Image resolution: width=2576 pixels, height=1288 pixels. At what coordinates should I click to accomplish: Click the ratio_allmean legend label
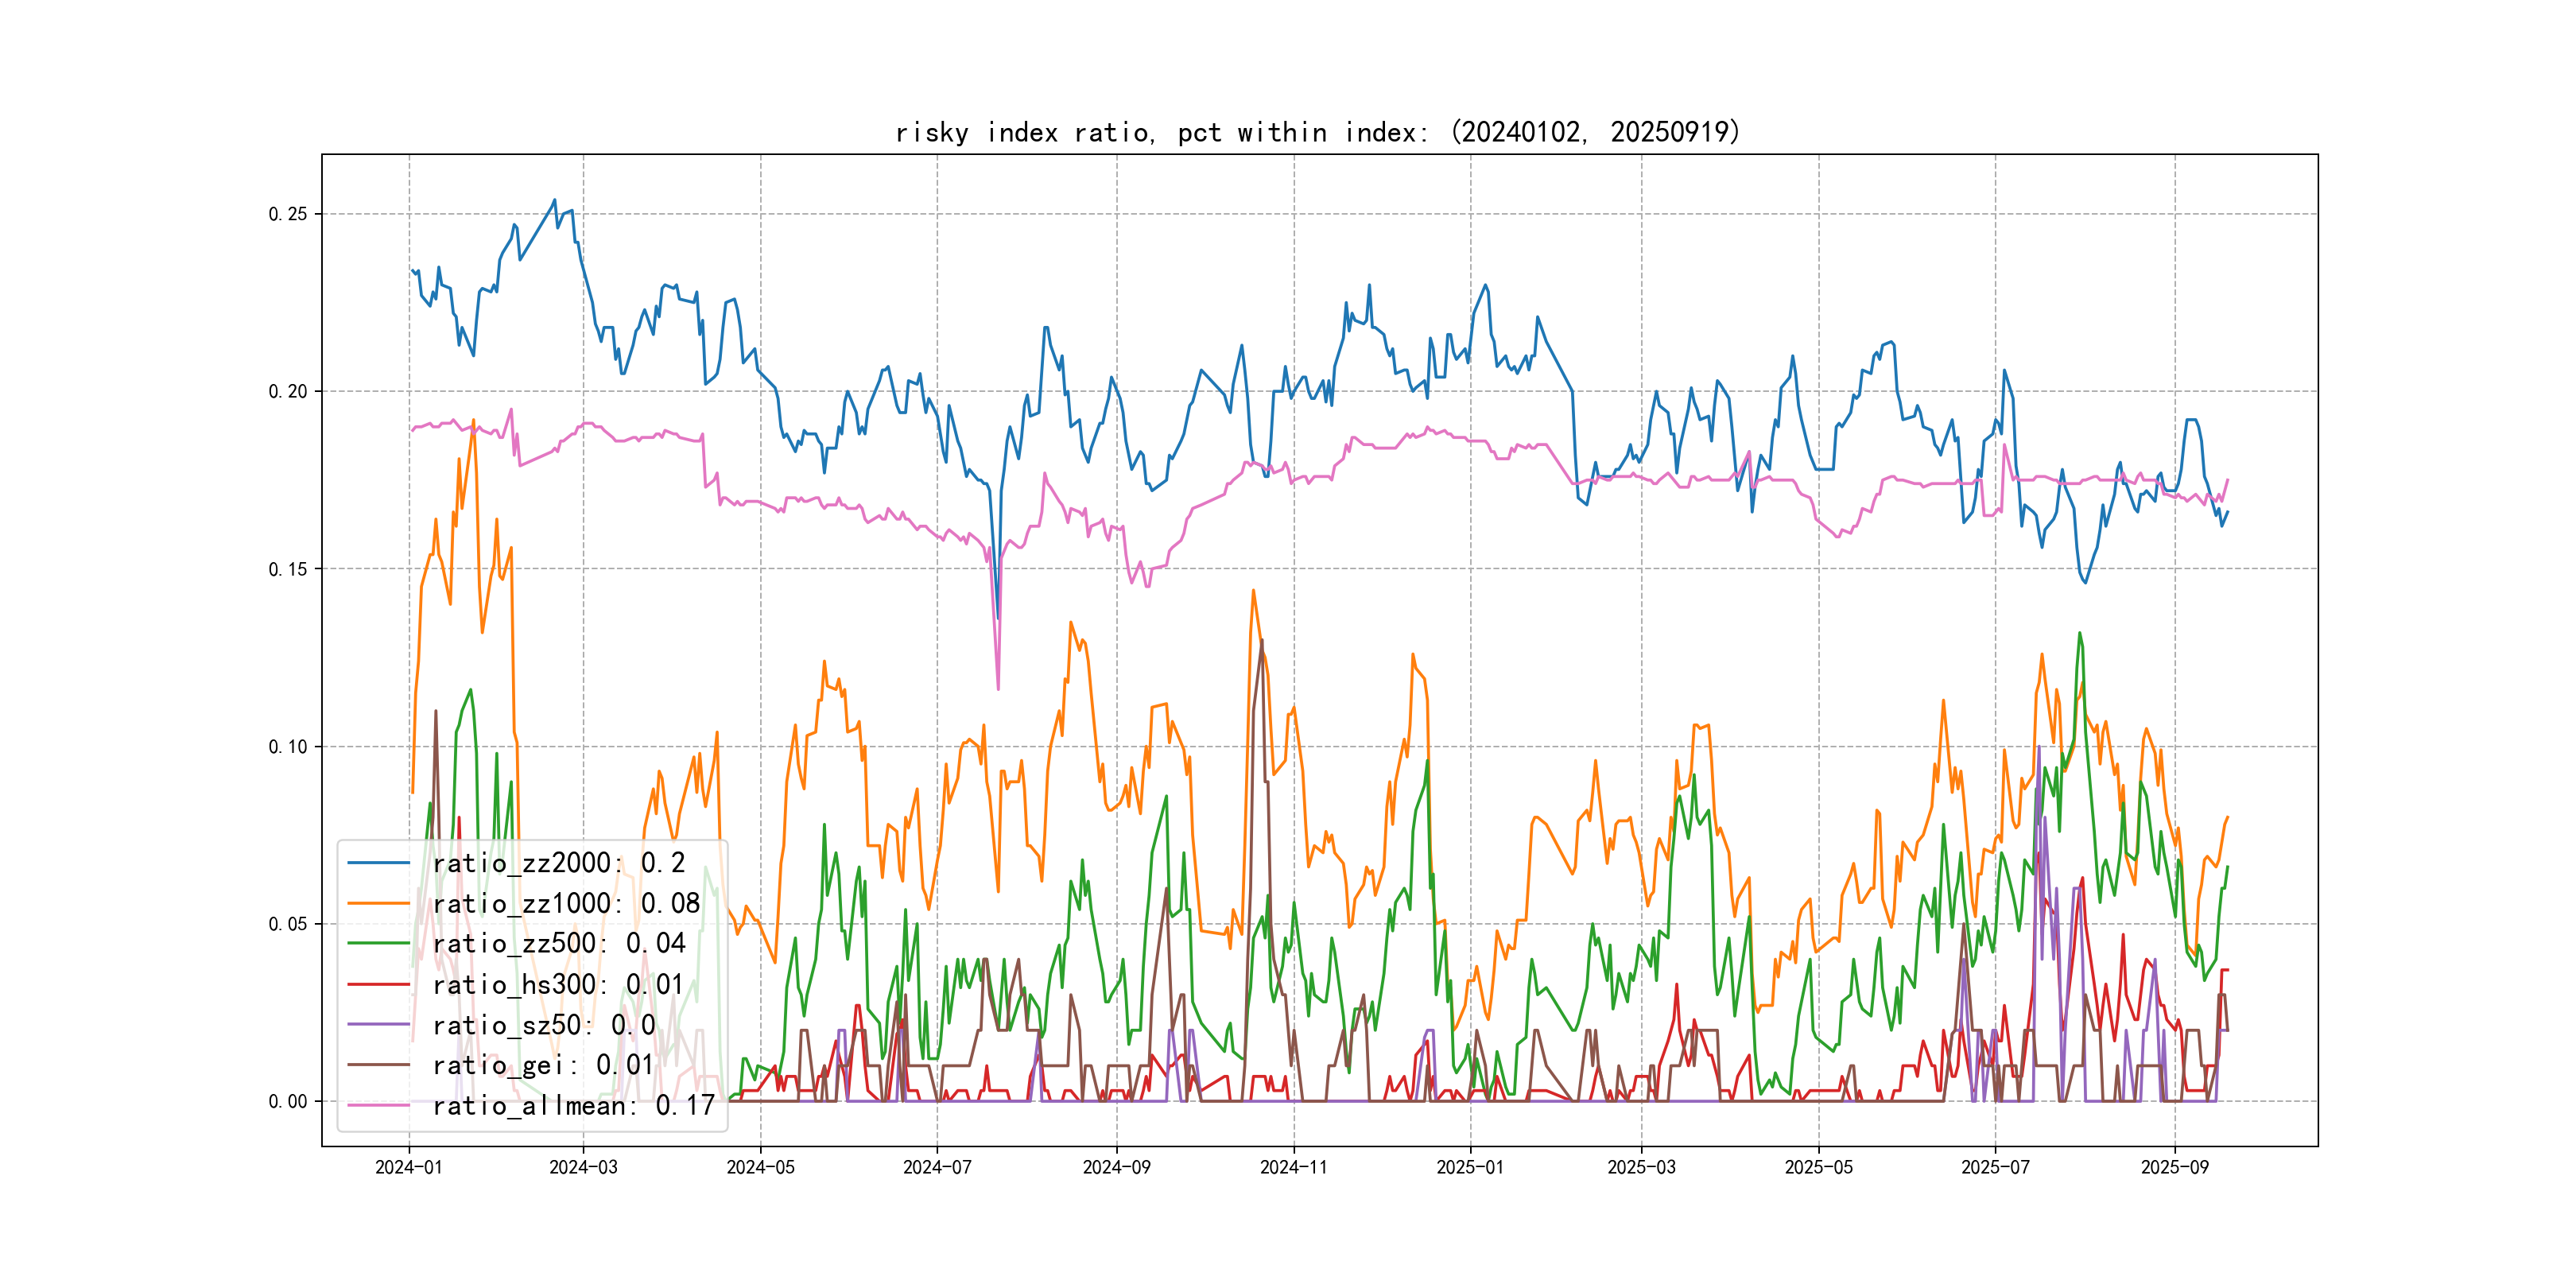pos(573,1106)
